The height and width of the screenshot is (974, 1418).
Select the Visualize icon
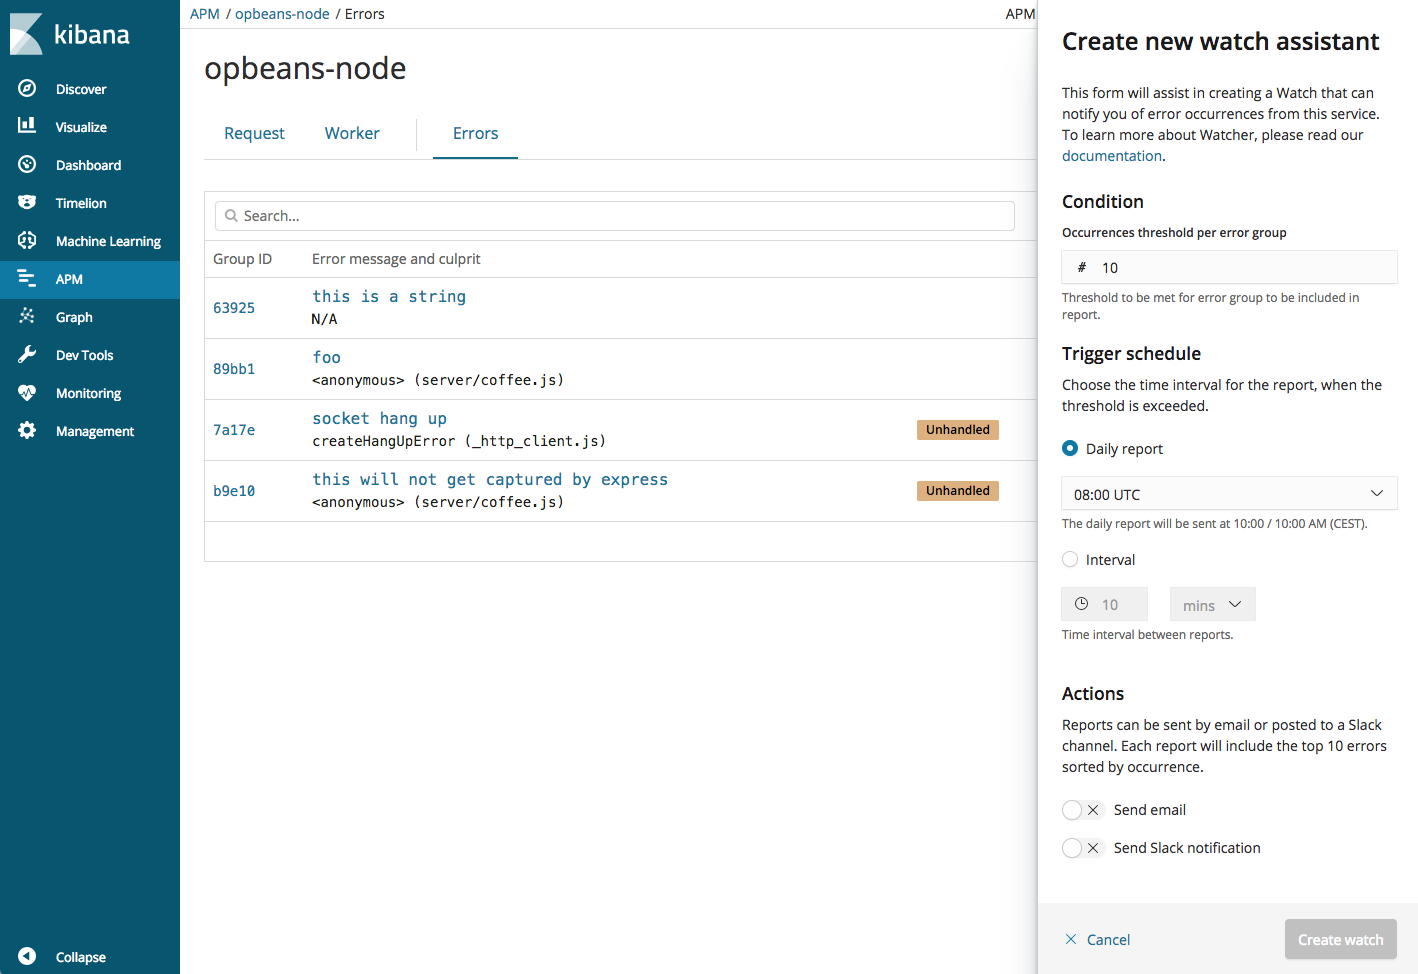[x=82, y=126]
